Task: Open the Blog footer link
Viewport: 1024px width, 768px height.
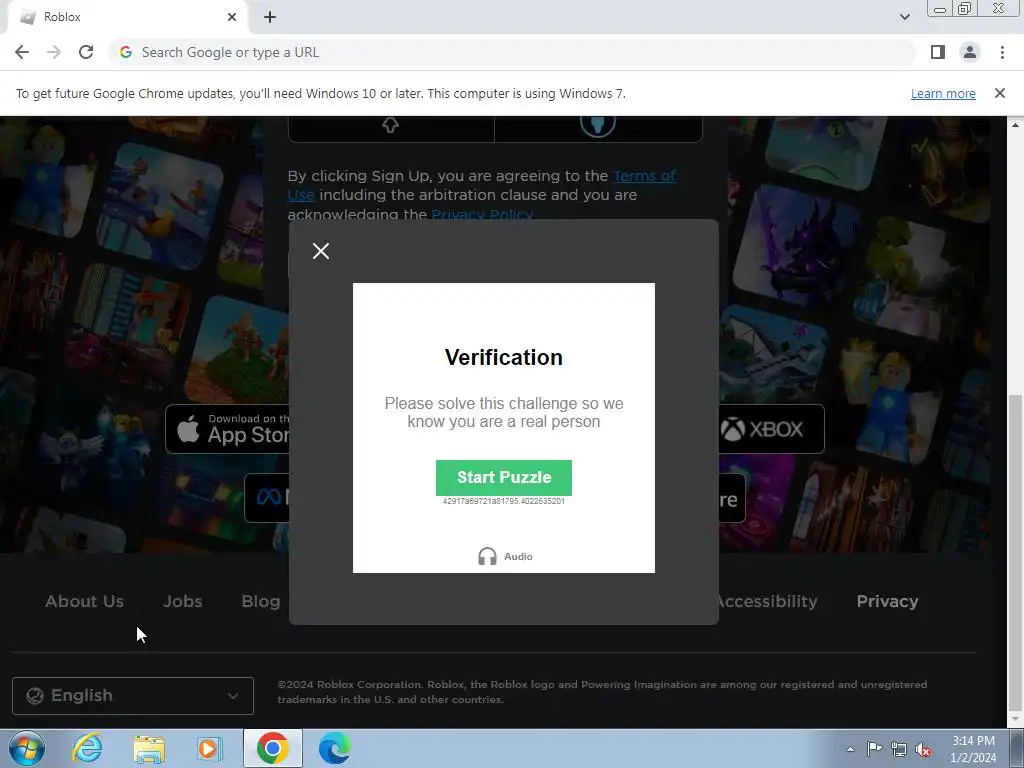Action: (x=261, y=601)
